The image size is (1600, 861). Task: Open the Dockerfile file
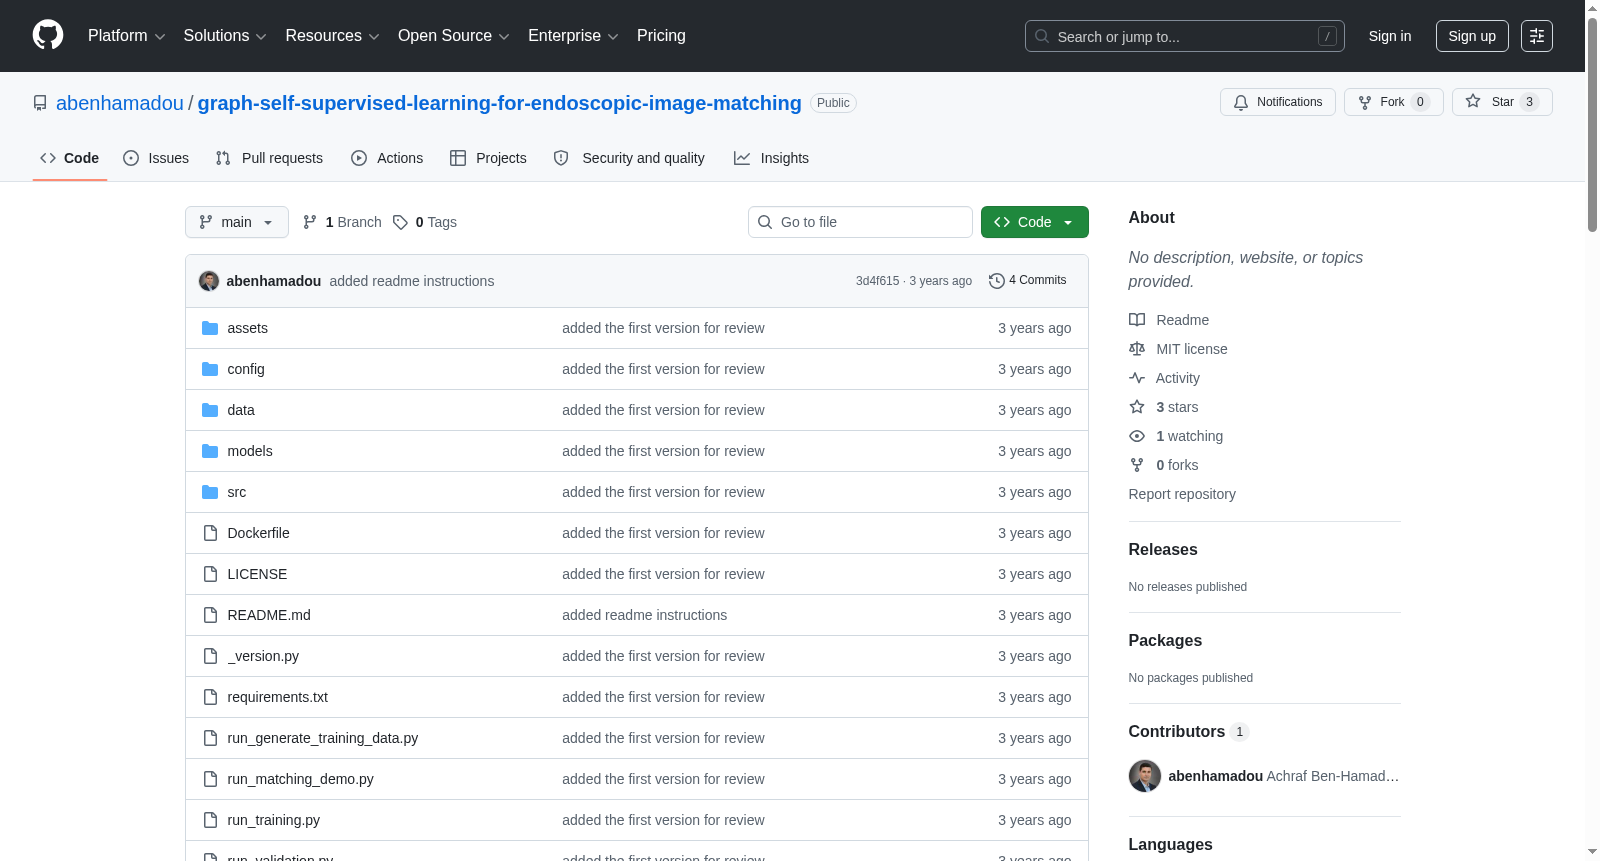(258, 533)
